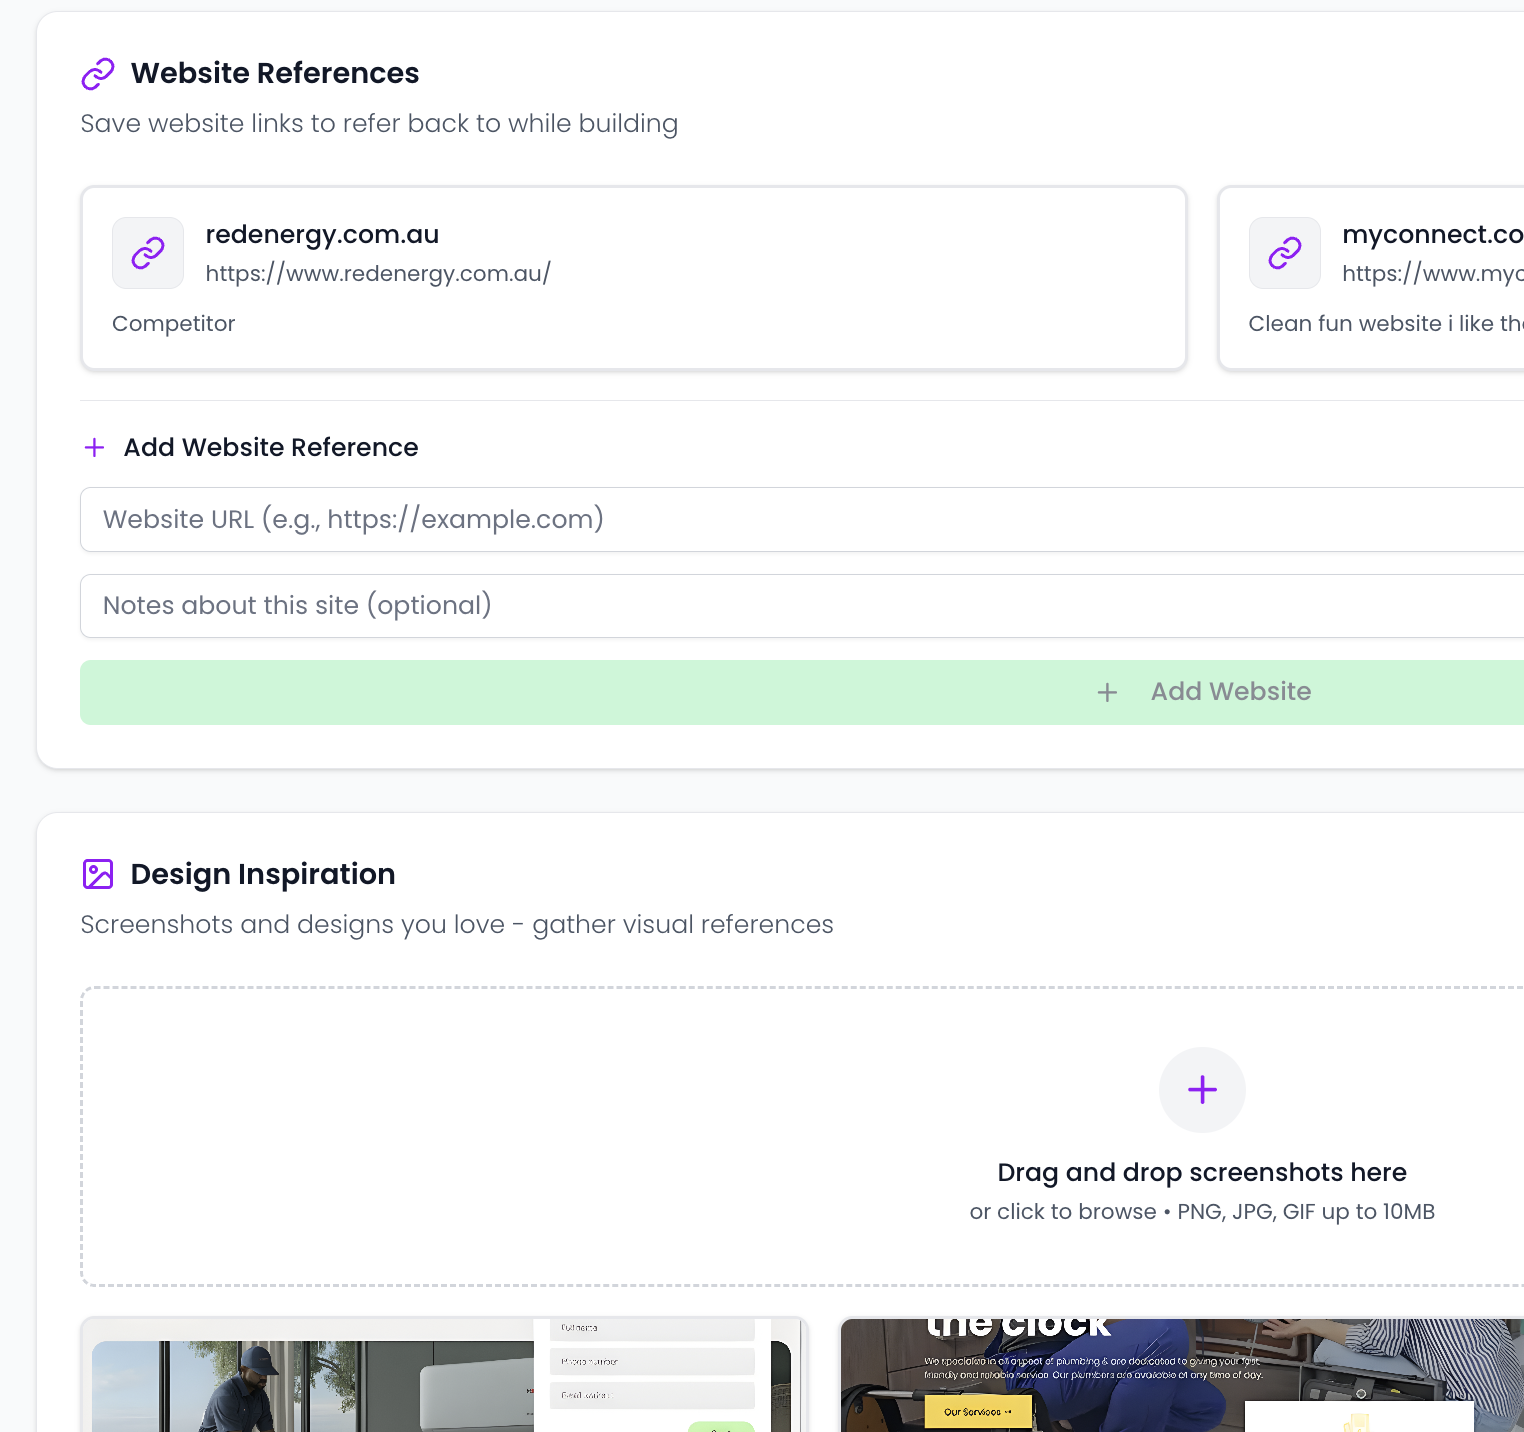
Task: Click 'Drag and drop screenshots here' text
Action: point(1202,1172)
